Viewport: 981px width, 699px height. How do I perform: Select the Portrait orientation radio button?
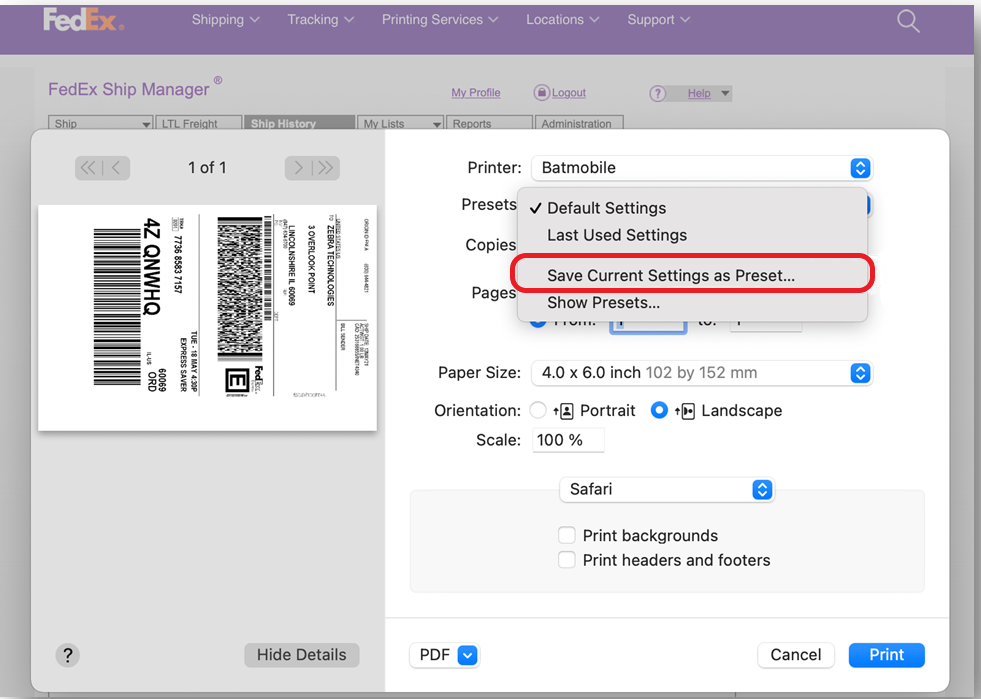click(538, 410)
